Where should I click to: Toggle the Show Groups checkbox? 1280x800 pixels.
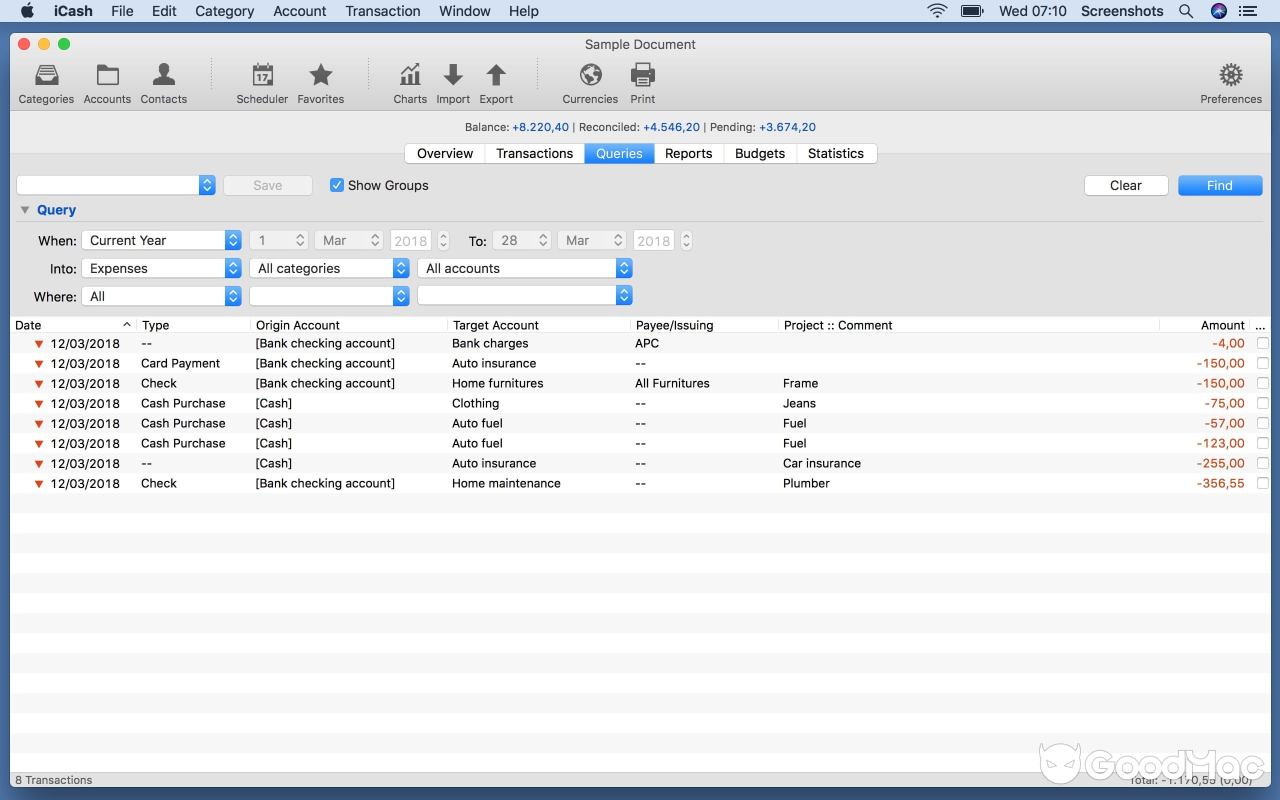[x=337, y=185]
